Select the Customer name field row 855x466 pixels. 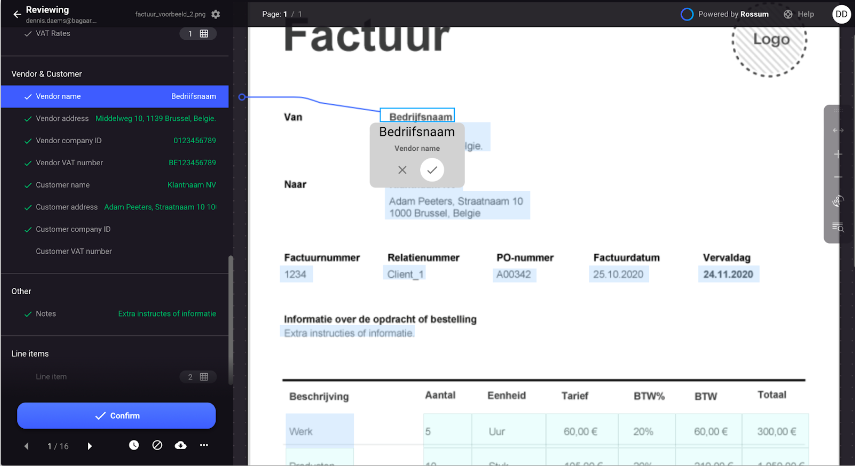(x=115, y=185)
